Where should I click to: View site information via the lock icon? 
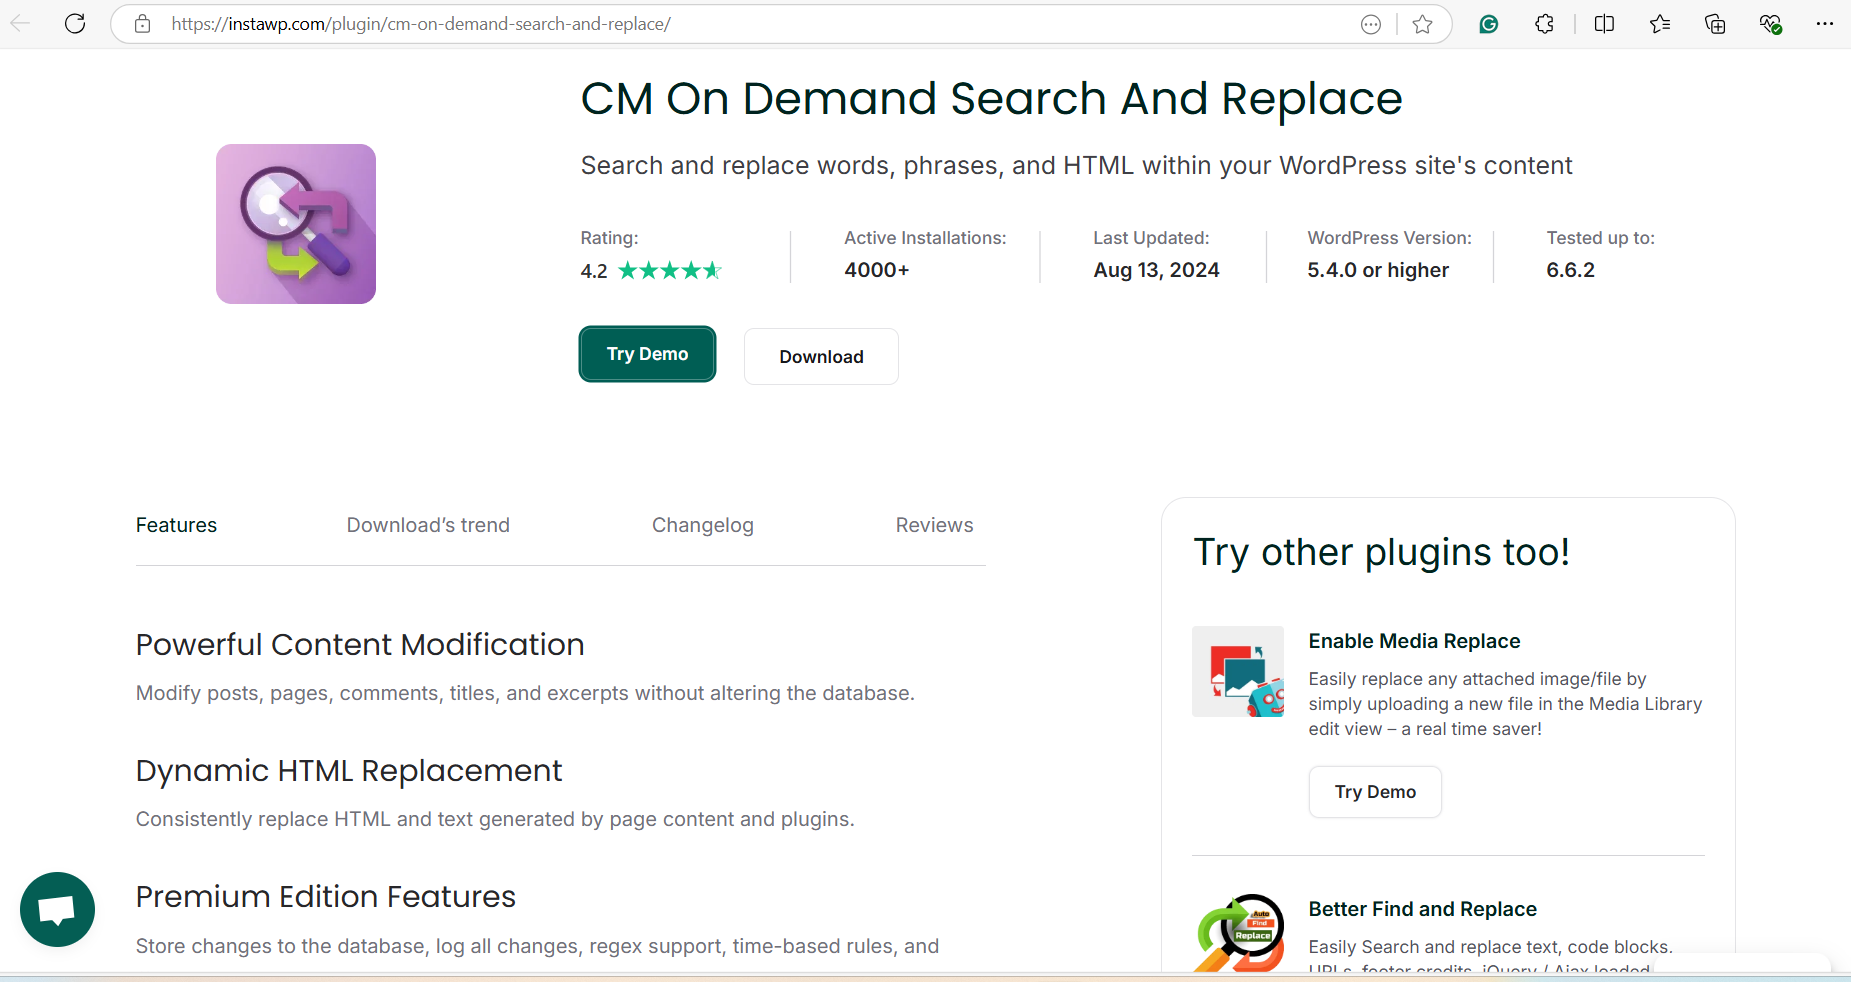(142, 24)
